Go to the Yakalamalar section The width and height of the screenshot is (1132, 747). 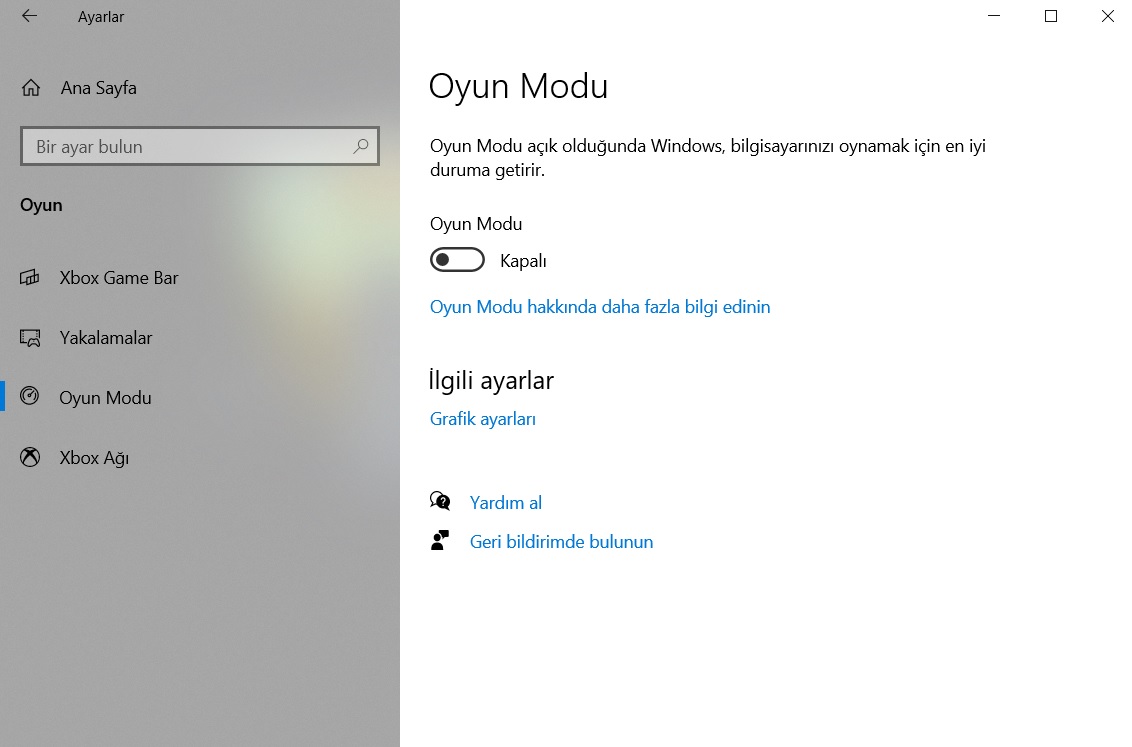pos(105,338)
